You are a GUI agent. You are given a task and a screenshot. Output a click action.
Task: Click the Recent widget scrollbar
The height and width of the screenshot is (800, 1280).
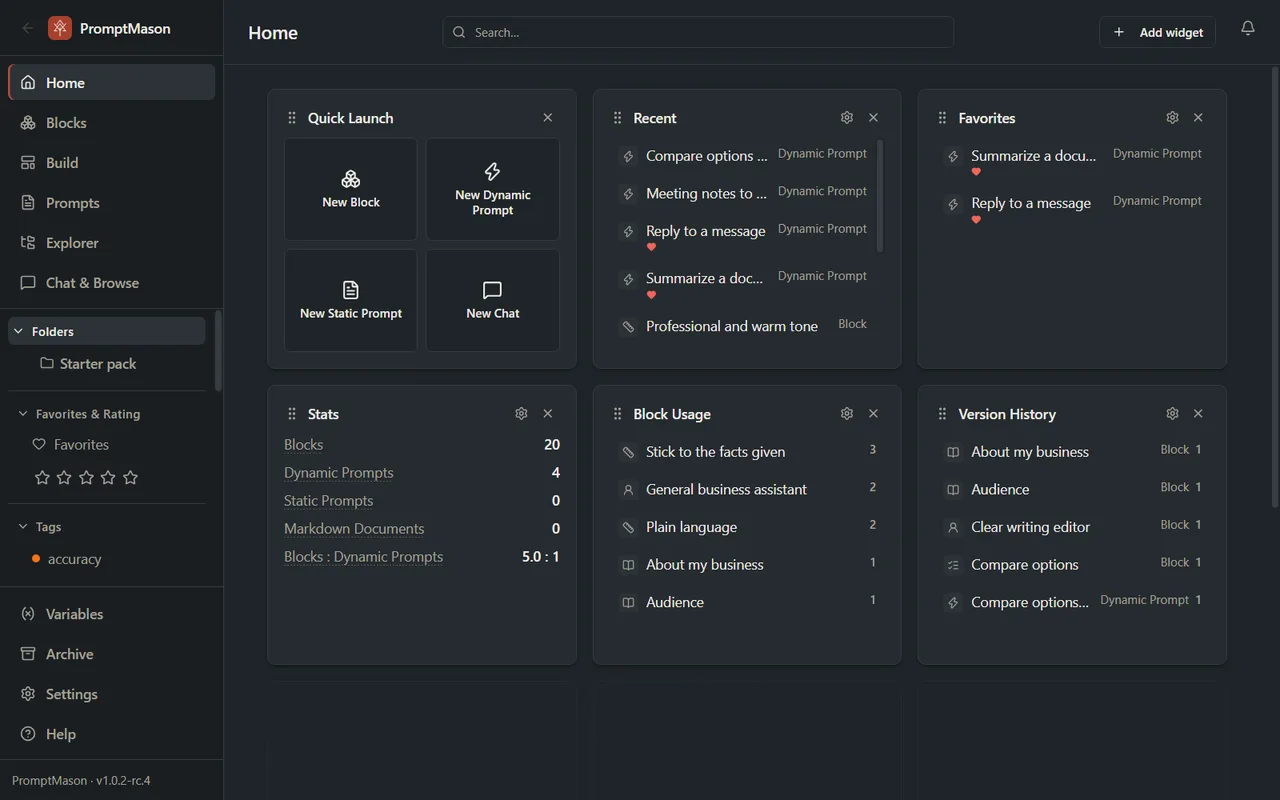tap(880, 196)
